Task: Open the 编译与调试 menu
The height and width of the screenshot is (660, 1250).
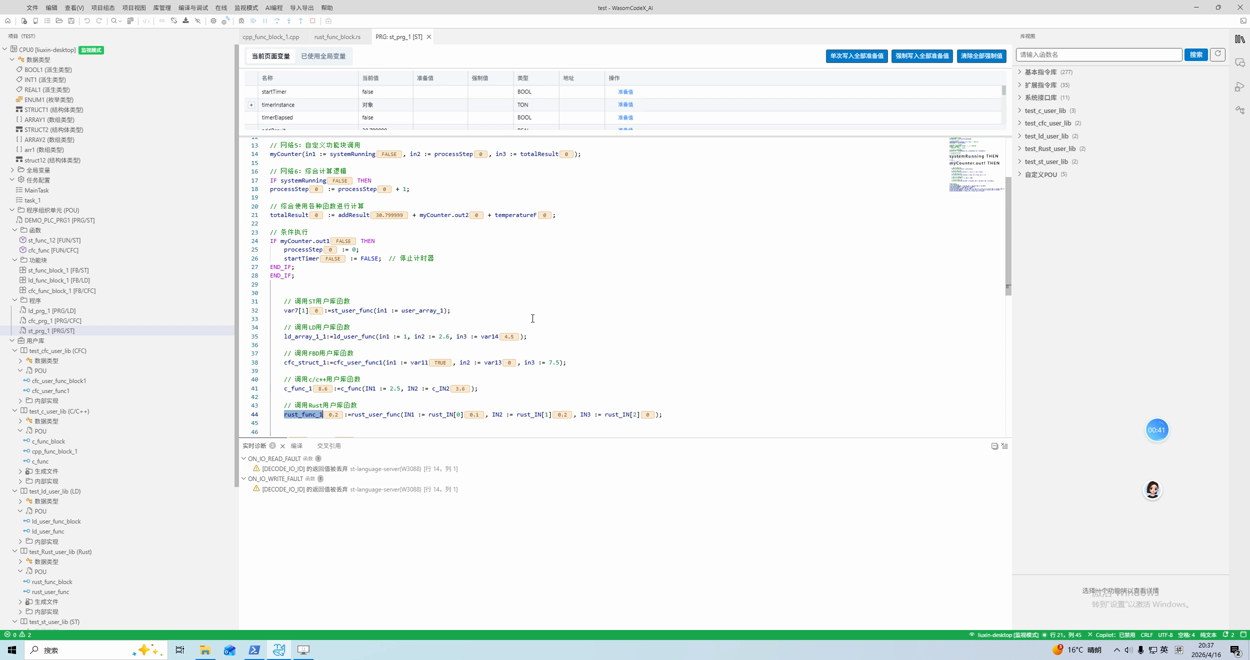Action: click(x=193, y=8)
